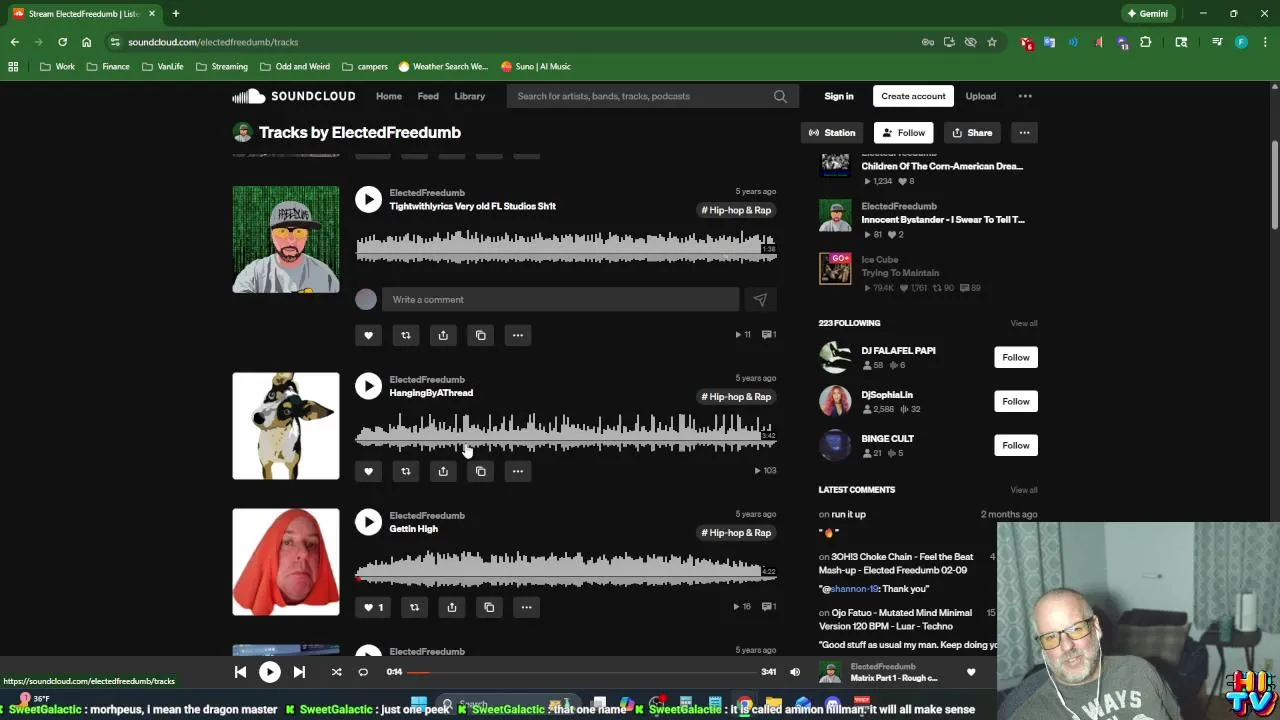Copy link of the Tightwithlyrics track
Viewport: 1280px width, 720px height.
click(480, 335)
